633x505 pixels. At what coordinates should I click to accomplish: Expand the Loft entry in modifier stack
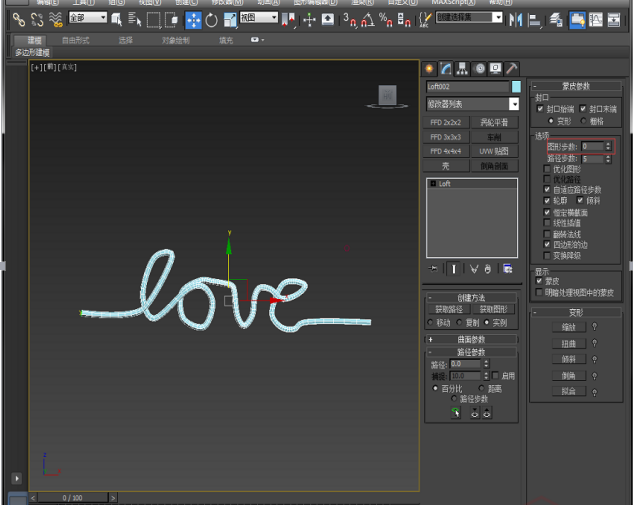(x=433, y=184)
